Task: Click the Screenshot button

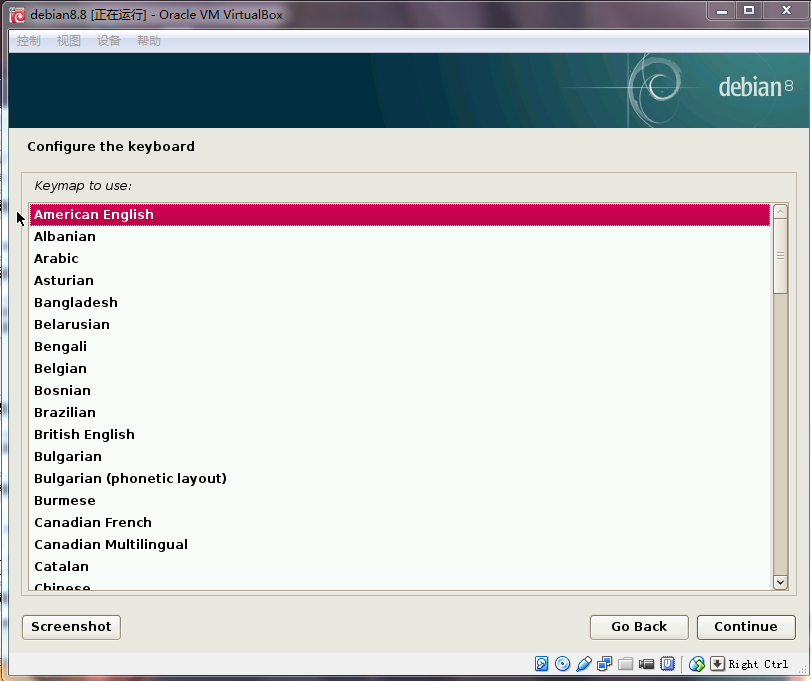Action: (x=71, y=627)
